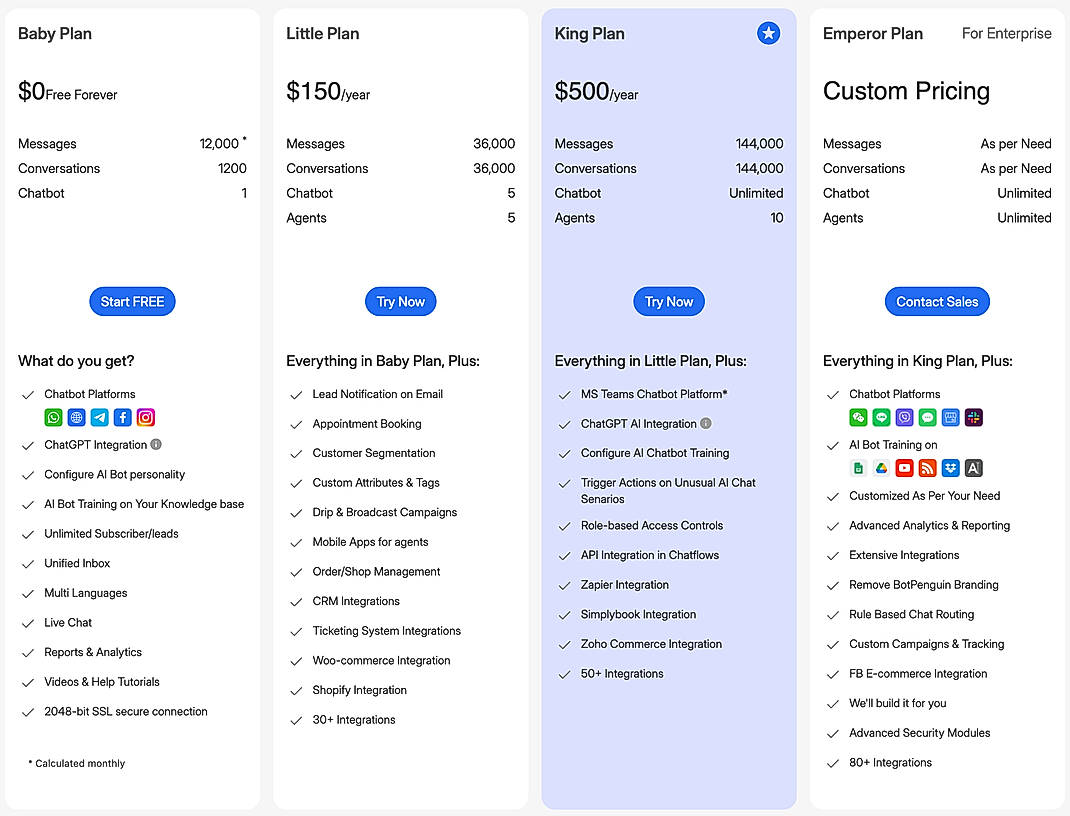The image size is (1070, 816).
Task: Click the Dropbox training source icon
Action: (x=951, y=468)
